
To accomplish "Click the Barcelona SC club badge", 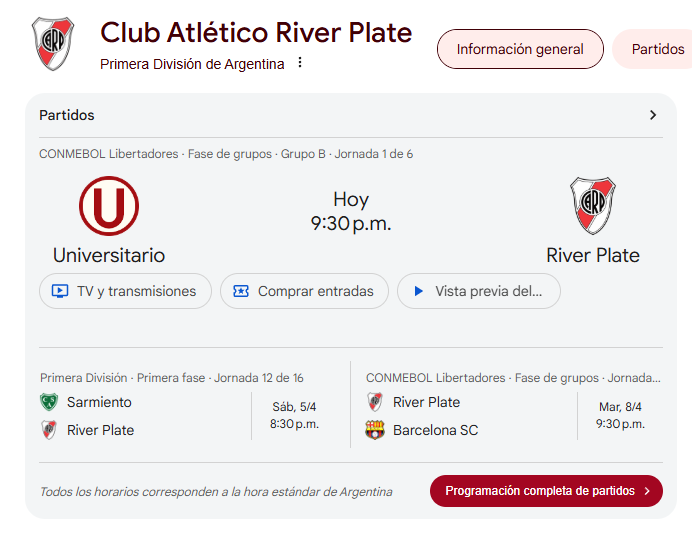I will pyautogui.click(x=375, y=430).
